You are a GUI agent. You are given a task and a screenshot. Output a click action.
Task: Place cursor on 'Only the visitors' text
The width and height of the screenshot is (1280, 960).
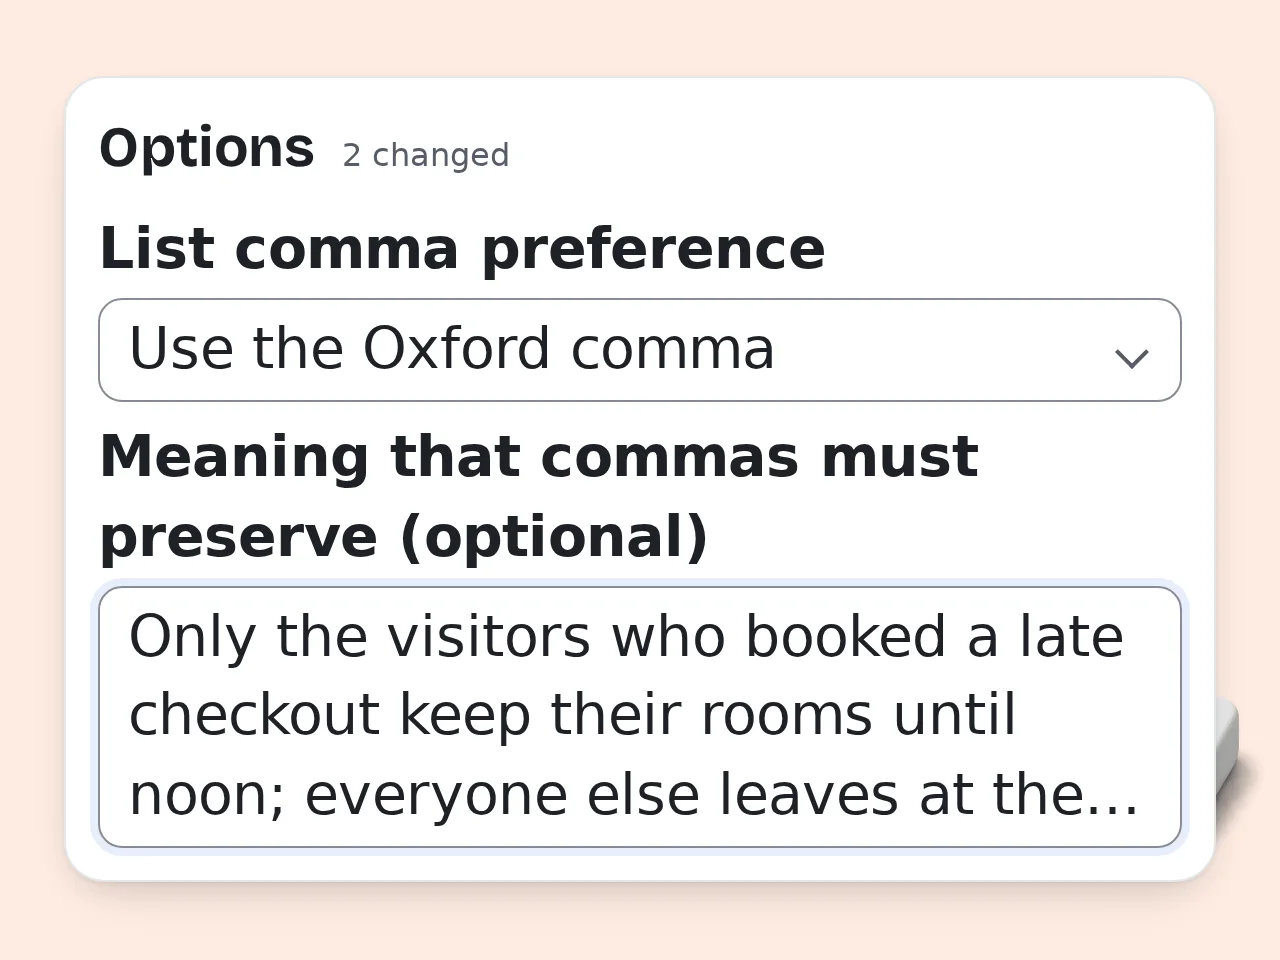pyautogui.click(x=360, y=637)
